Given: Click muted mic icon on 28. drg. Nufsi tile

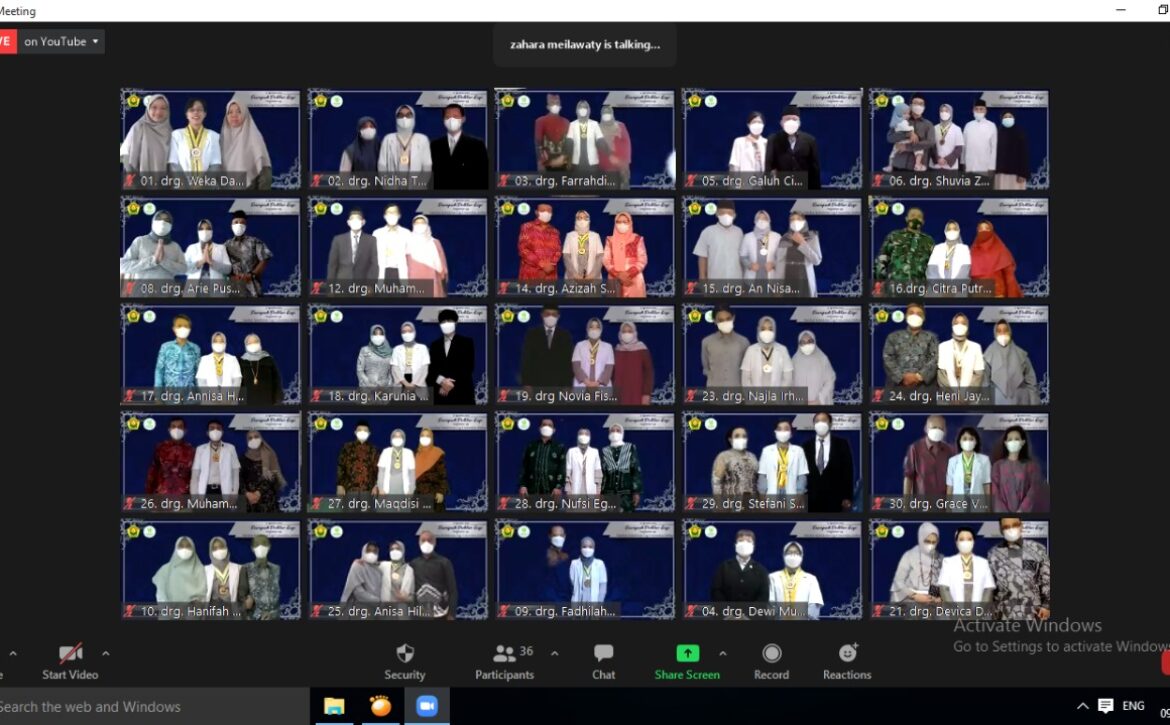Looking at the screenshot, I should coord(504,503).
